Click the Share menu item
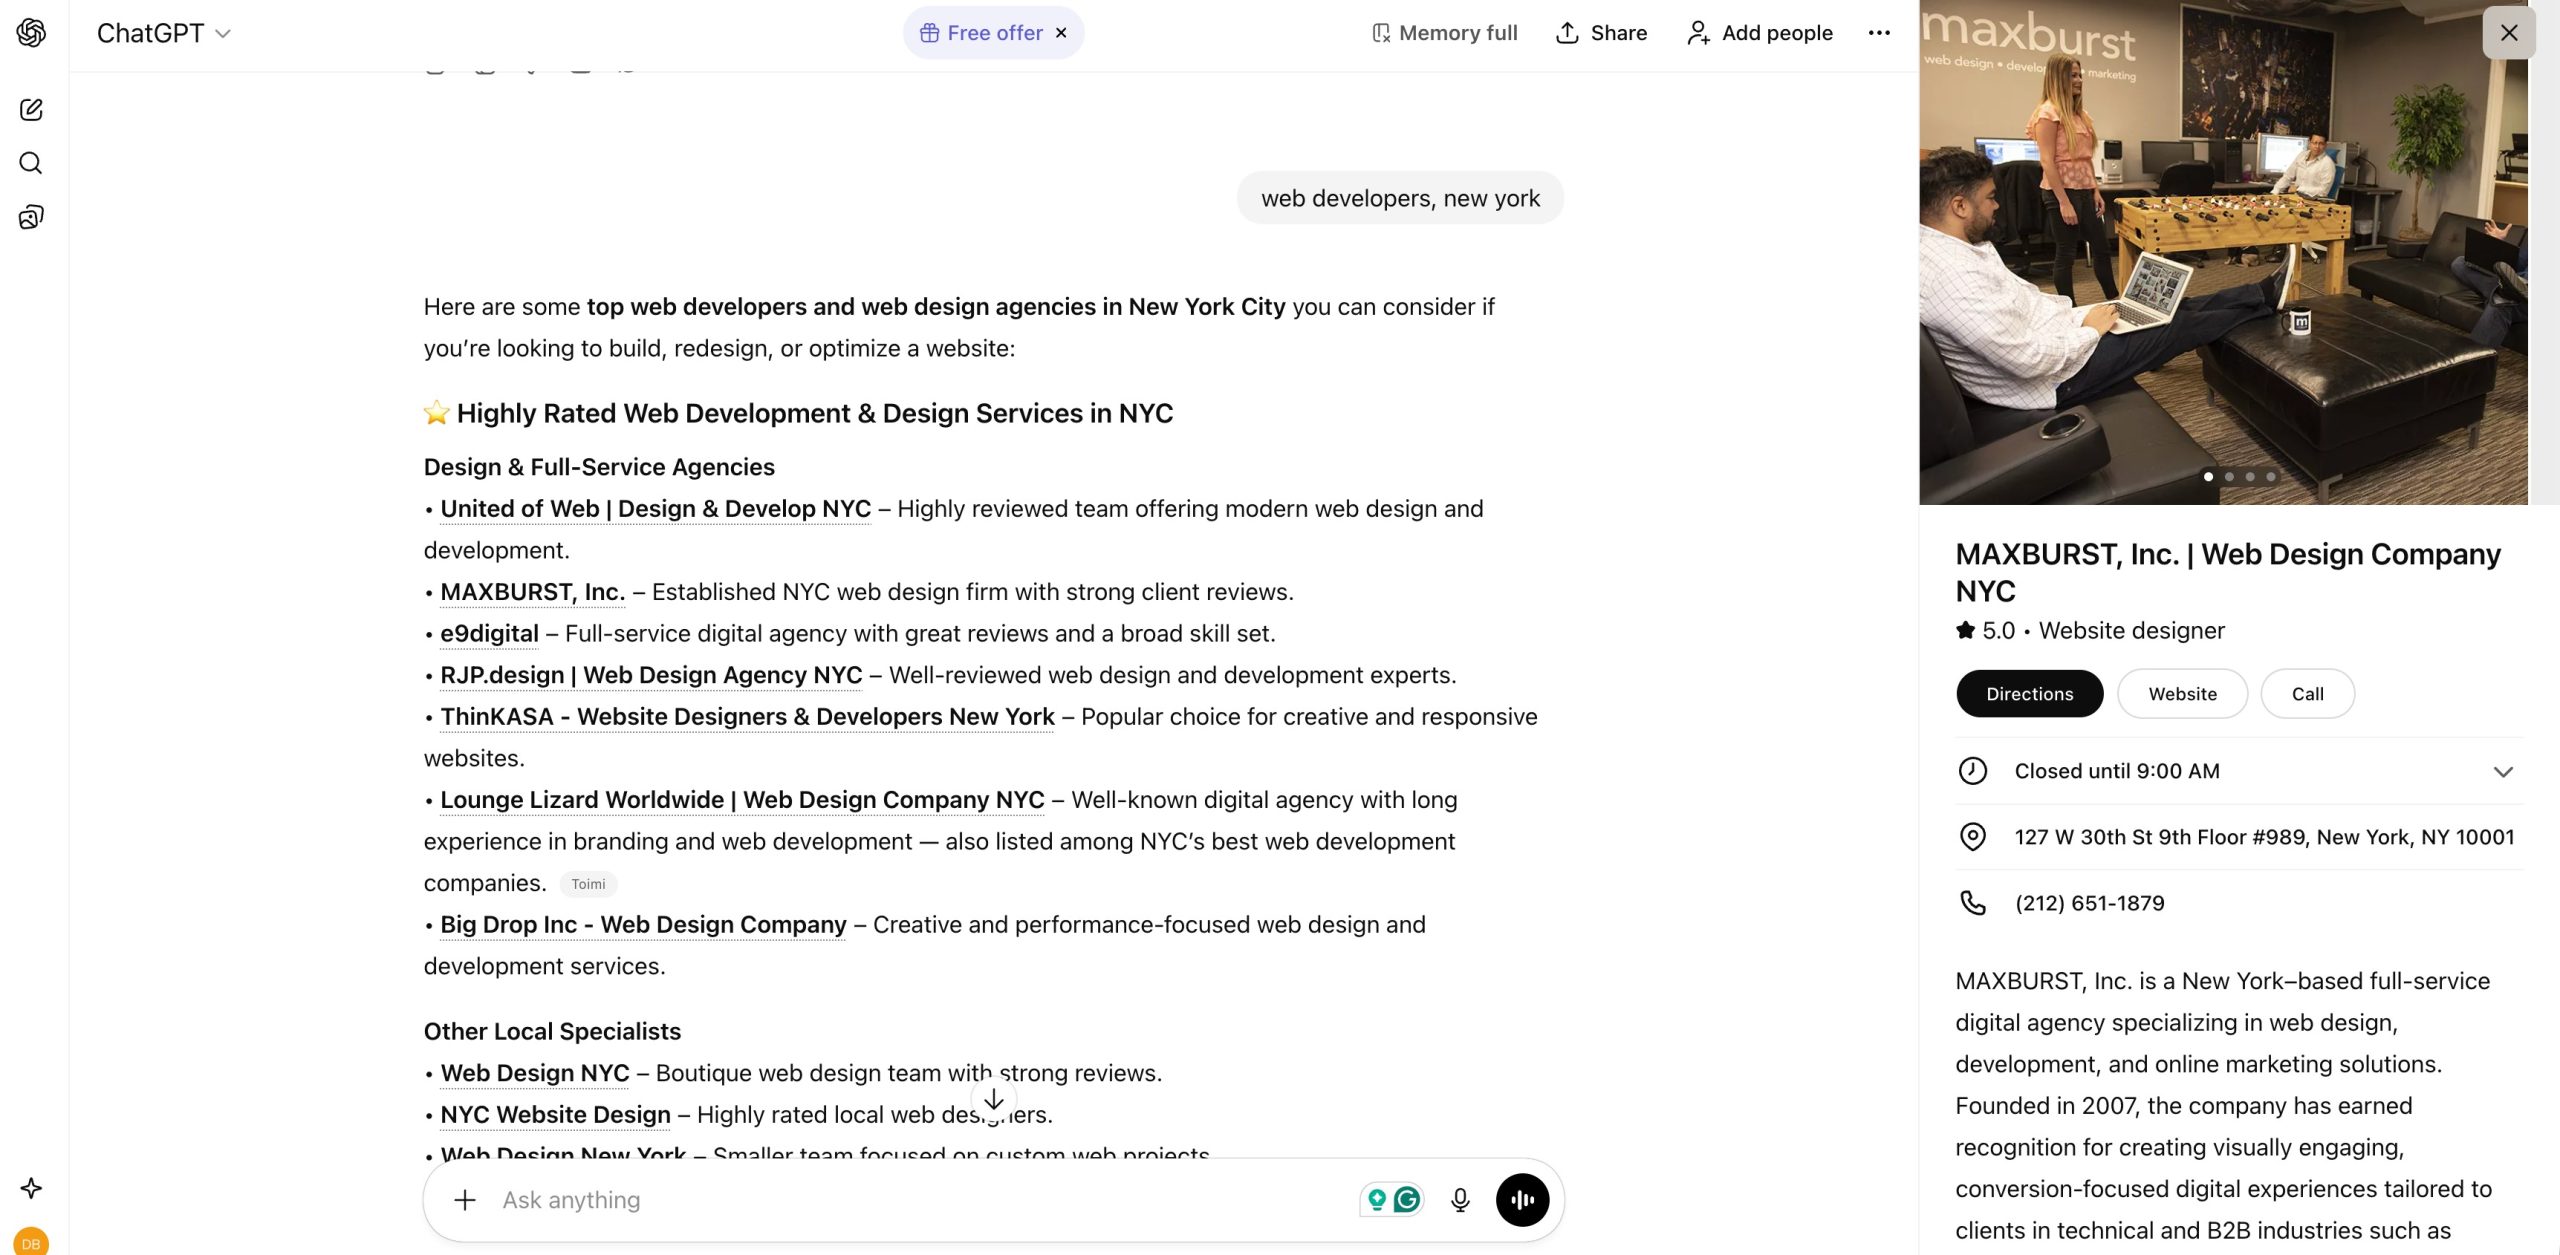 pyautogui.click(x=1599, y=32)
